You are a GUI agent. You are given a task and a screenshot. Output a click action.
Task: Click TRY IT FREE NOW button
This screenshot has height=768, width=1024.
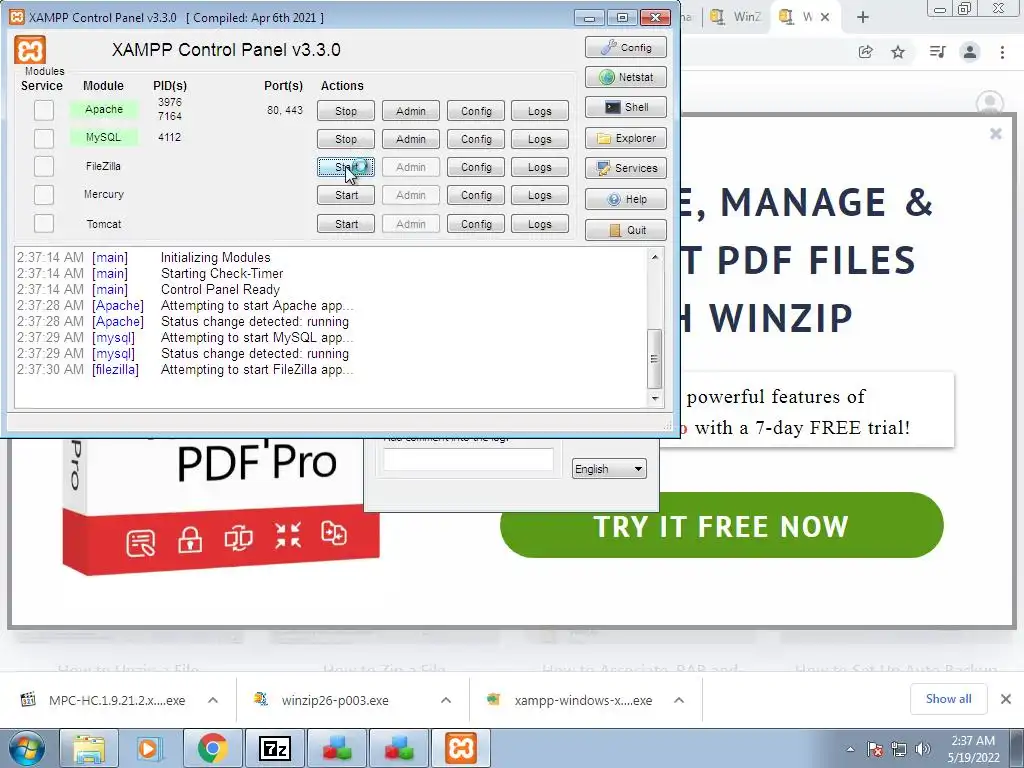click(x=722, y=526)
